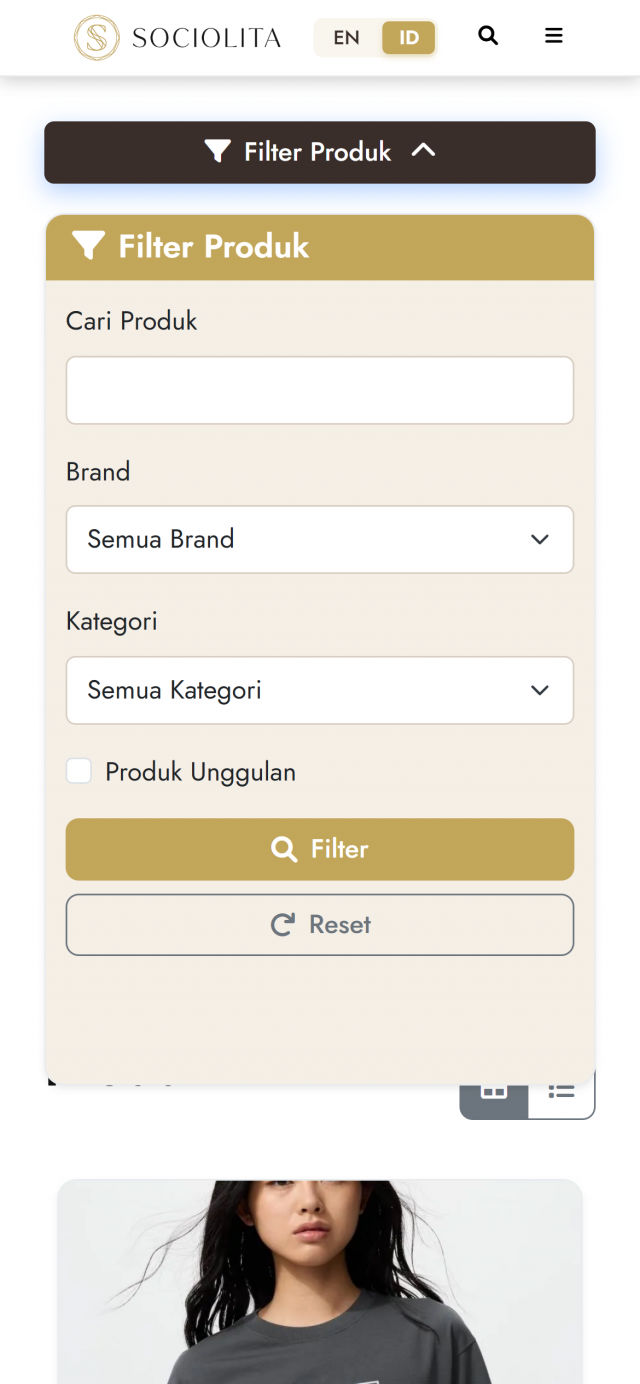Click the Filter Produk panel title

click(x=213, y=246)
